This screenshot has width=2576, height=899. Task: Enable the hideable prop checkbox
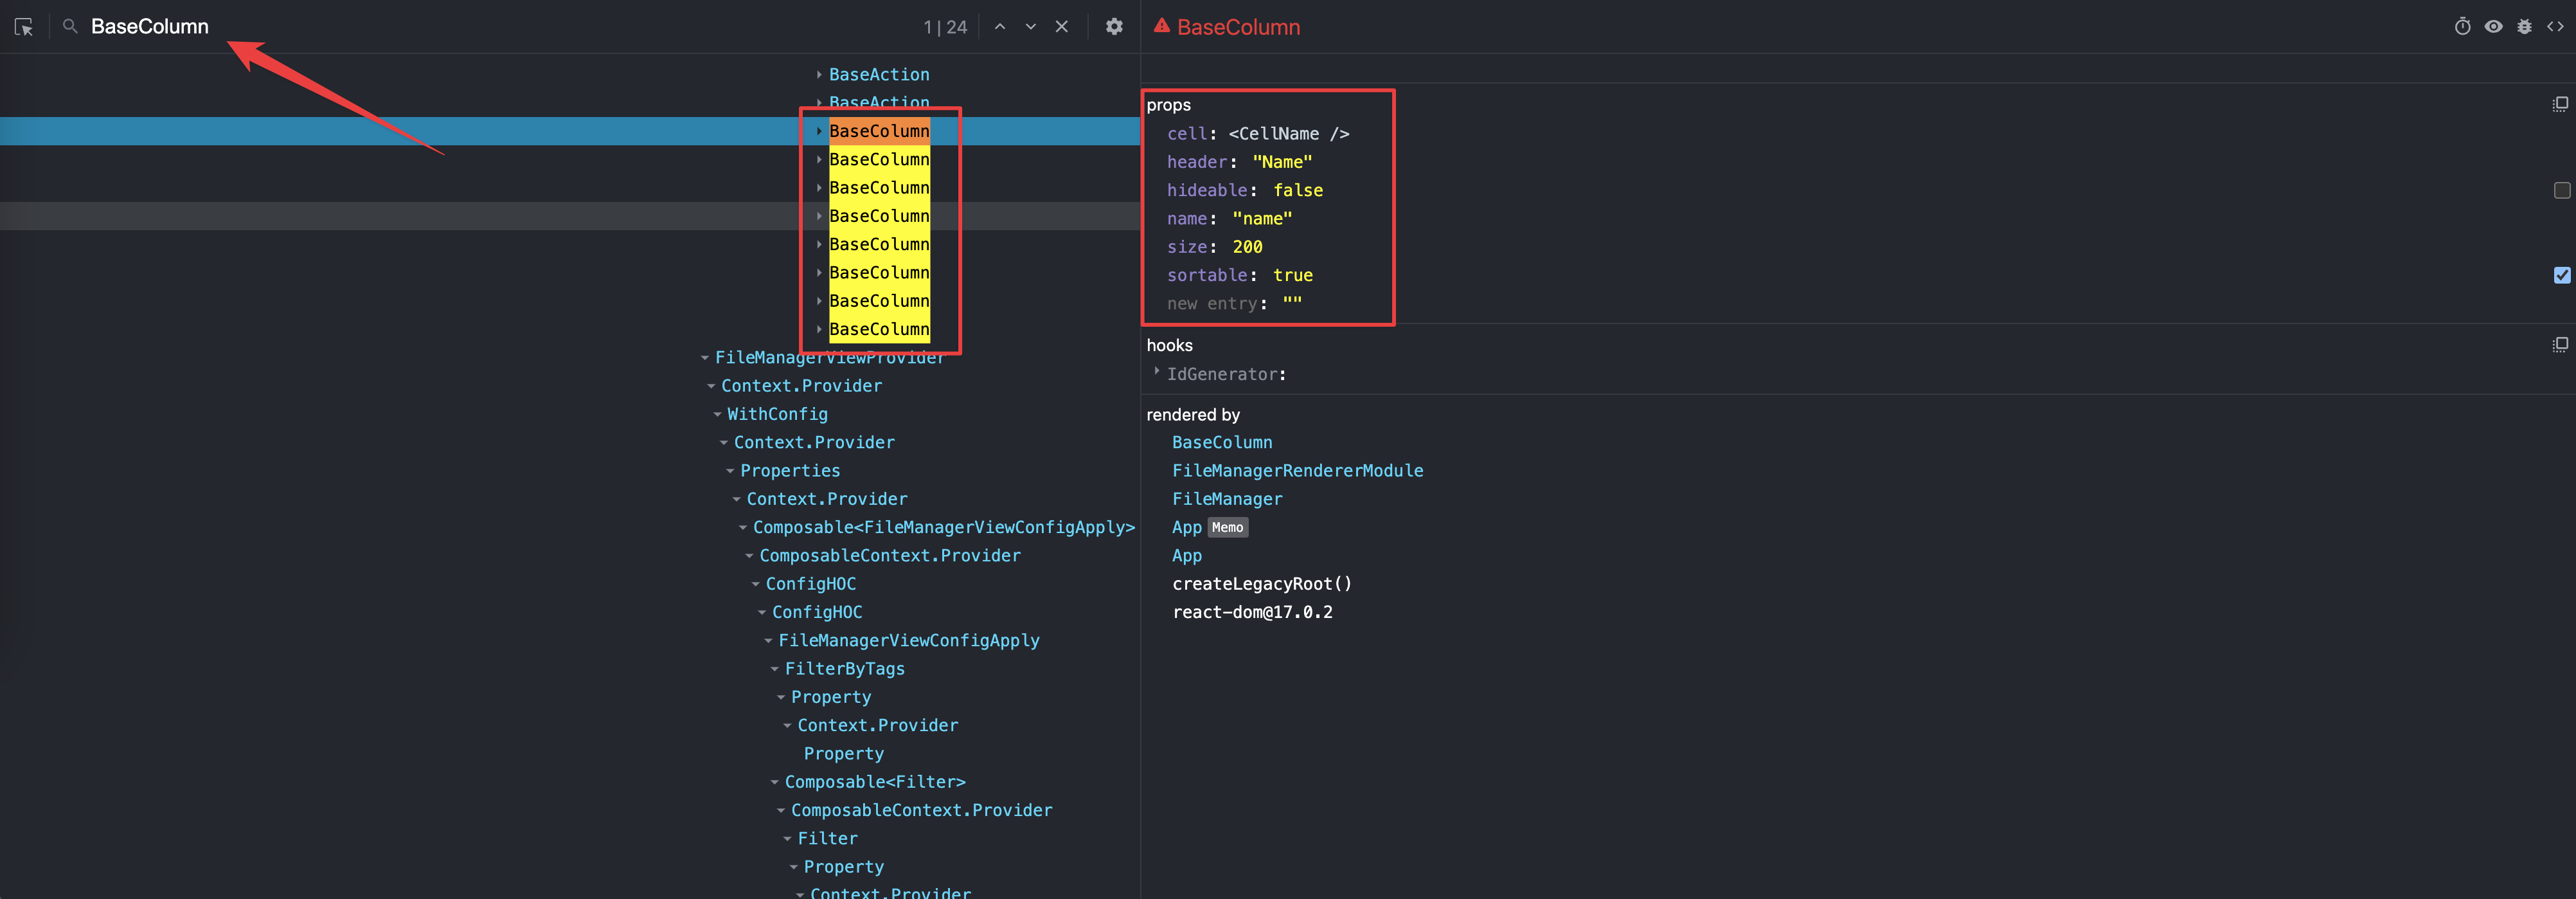coord(2561,190)
